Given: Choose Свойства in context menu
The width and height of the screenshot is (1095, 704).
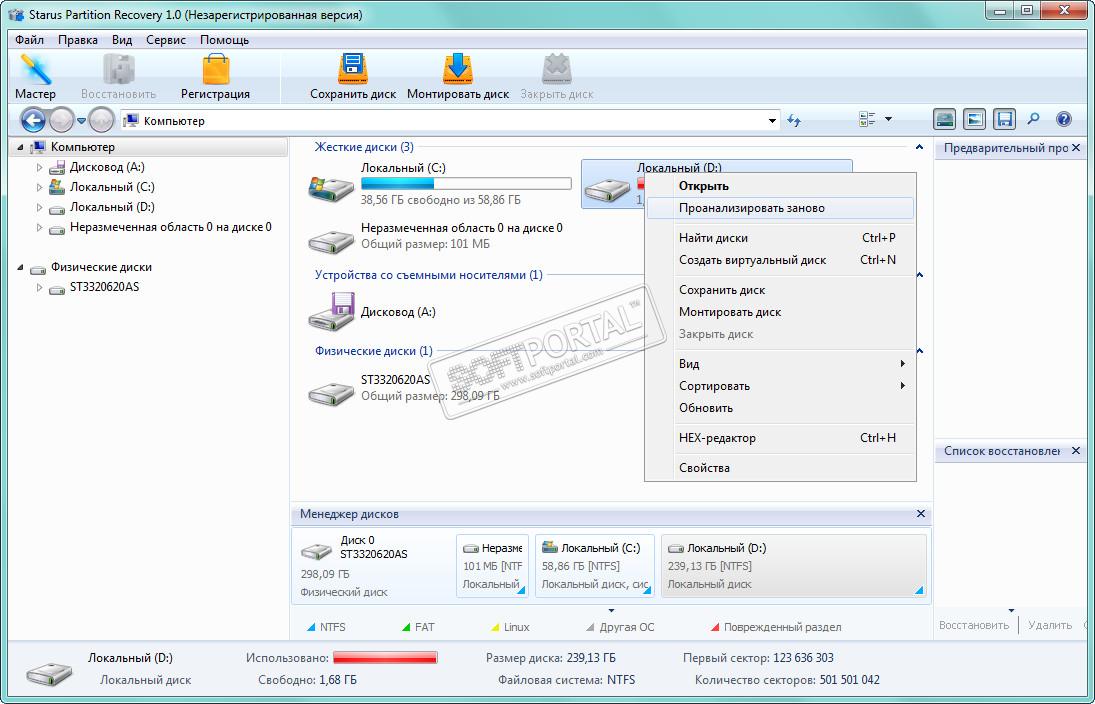Looking at the screenshot, I should coord(780,468).
